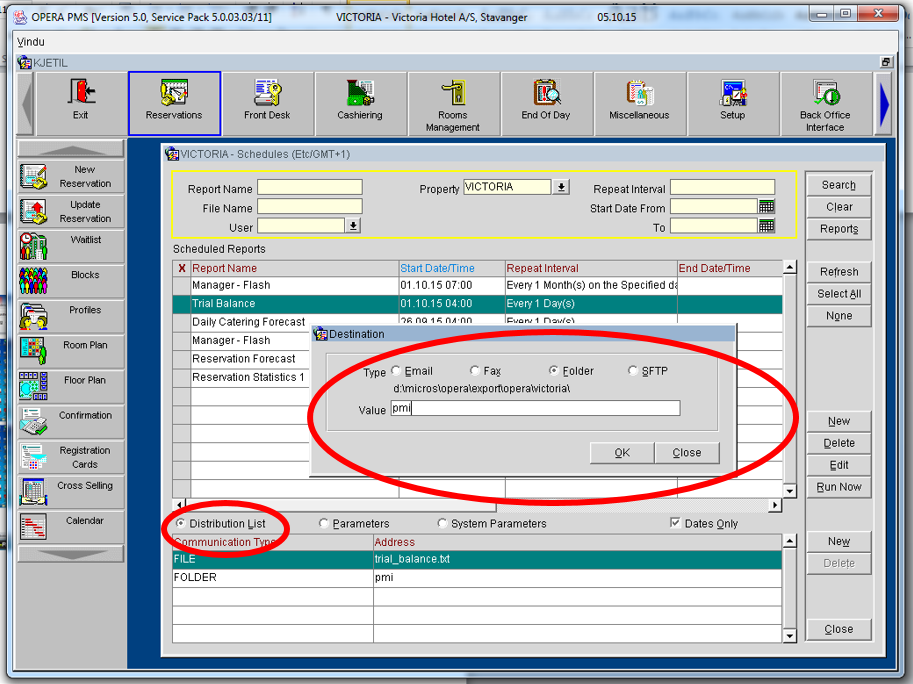This screenshot has height=684, width=913.
Task: Click the Report Name search field
Action: (x=310, y=187)
